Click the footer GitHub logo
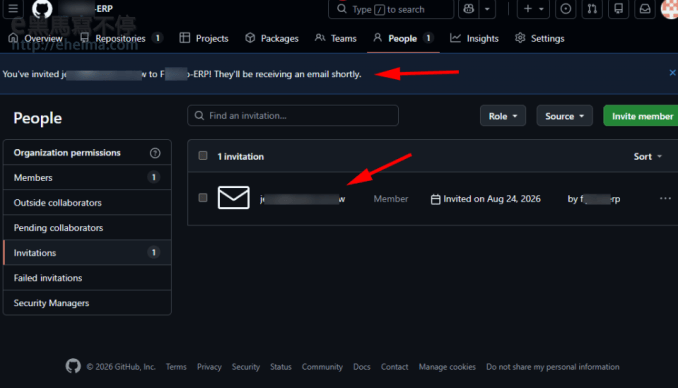 (x=73, y=366)
